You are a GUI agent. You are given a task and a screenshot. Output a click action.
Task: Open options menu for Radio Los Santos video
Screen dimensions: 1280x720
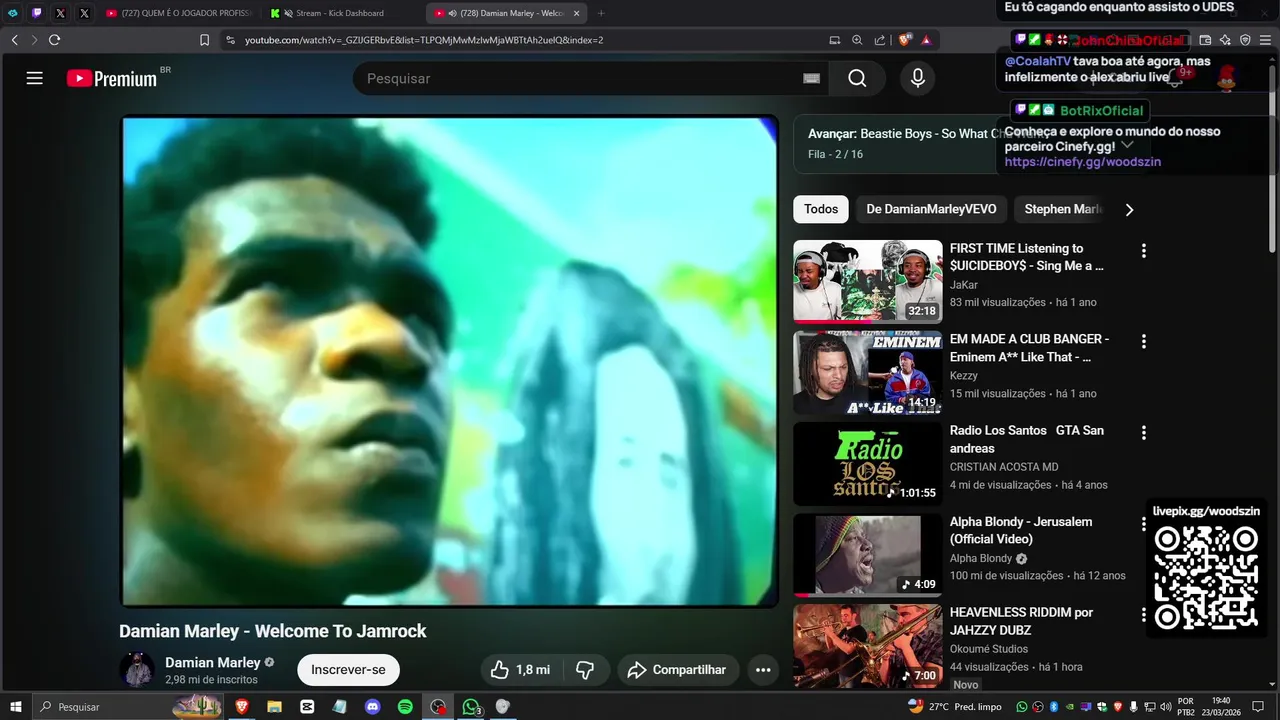click(x=1143, y=432)
